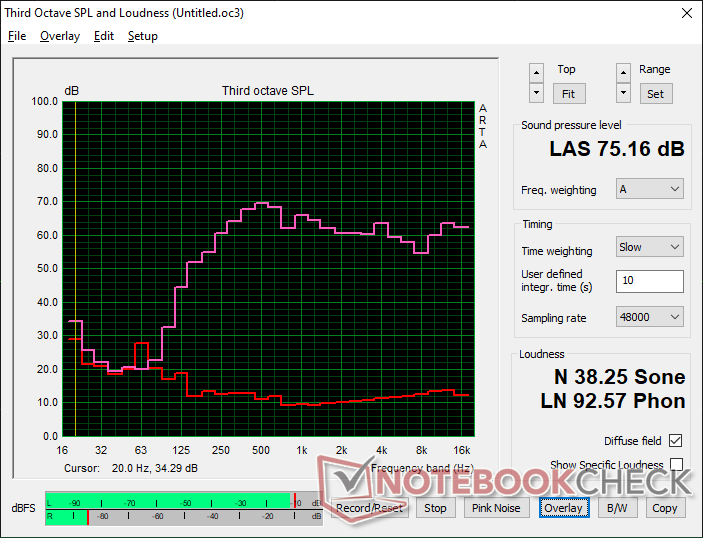The image size is (703, 538).
Task: Click the right channel dBFS meter
Action: click(x=184, y=516)
